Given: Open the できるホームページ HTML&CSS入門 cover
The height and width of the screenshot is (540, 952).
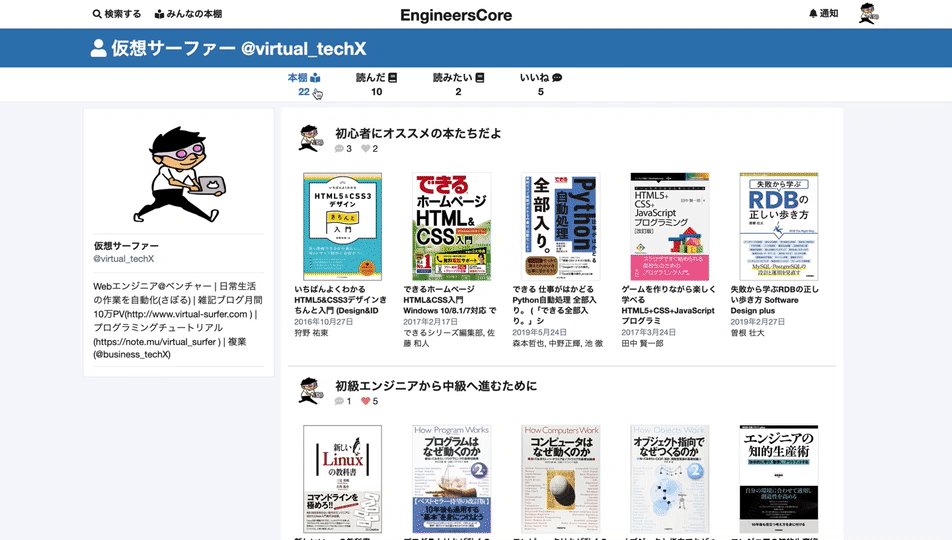Looking at the screenshot, I should (451, 227).
